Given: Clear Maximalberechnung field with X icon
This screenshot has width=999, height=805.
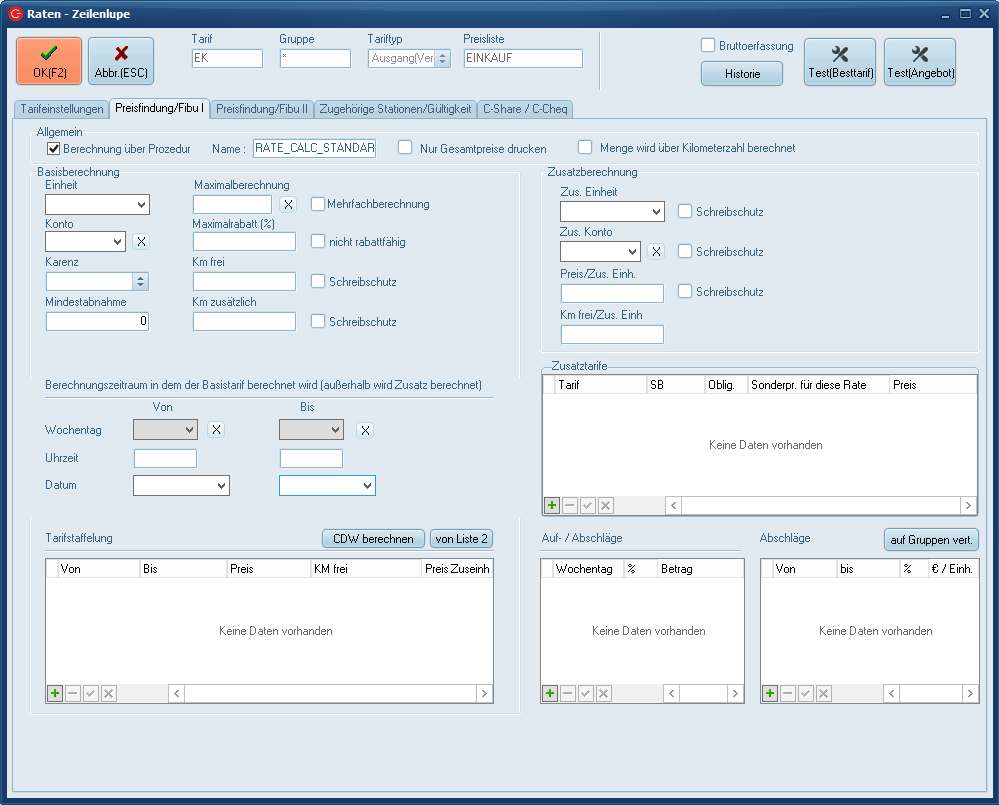Looking at the screenshot, I should (x=287, y=204).
